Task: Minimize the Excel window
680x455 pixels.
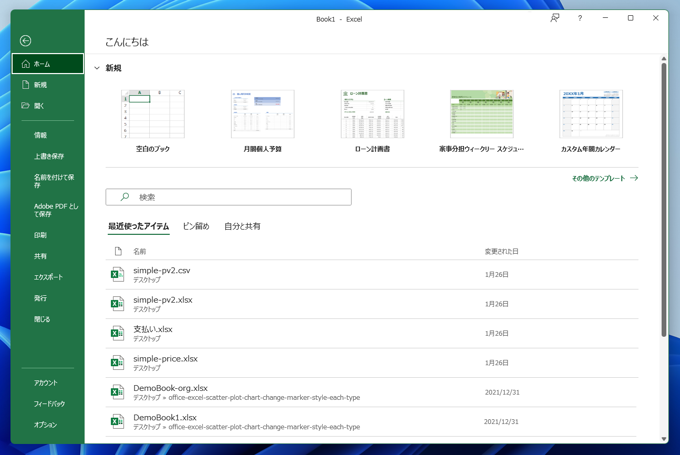Action: click(605, 18)
